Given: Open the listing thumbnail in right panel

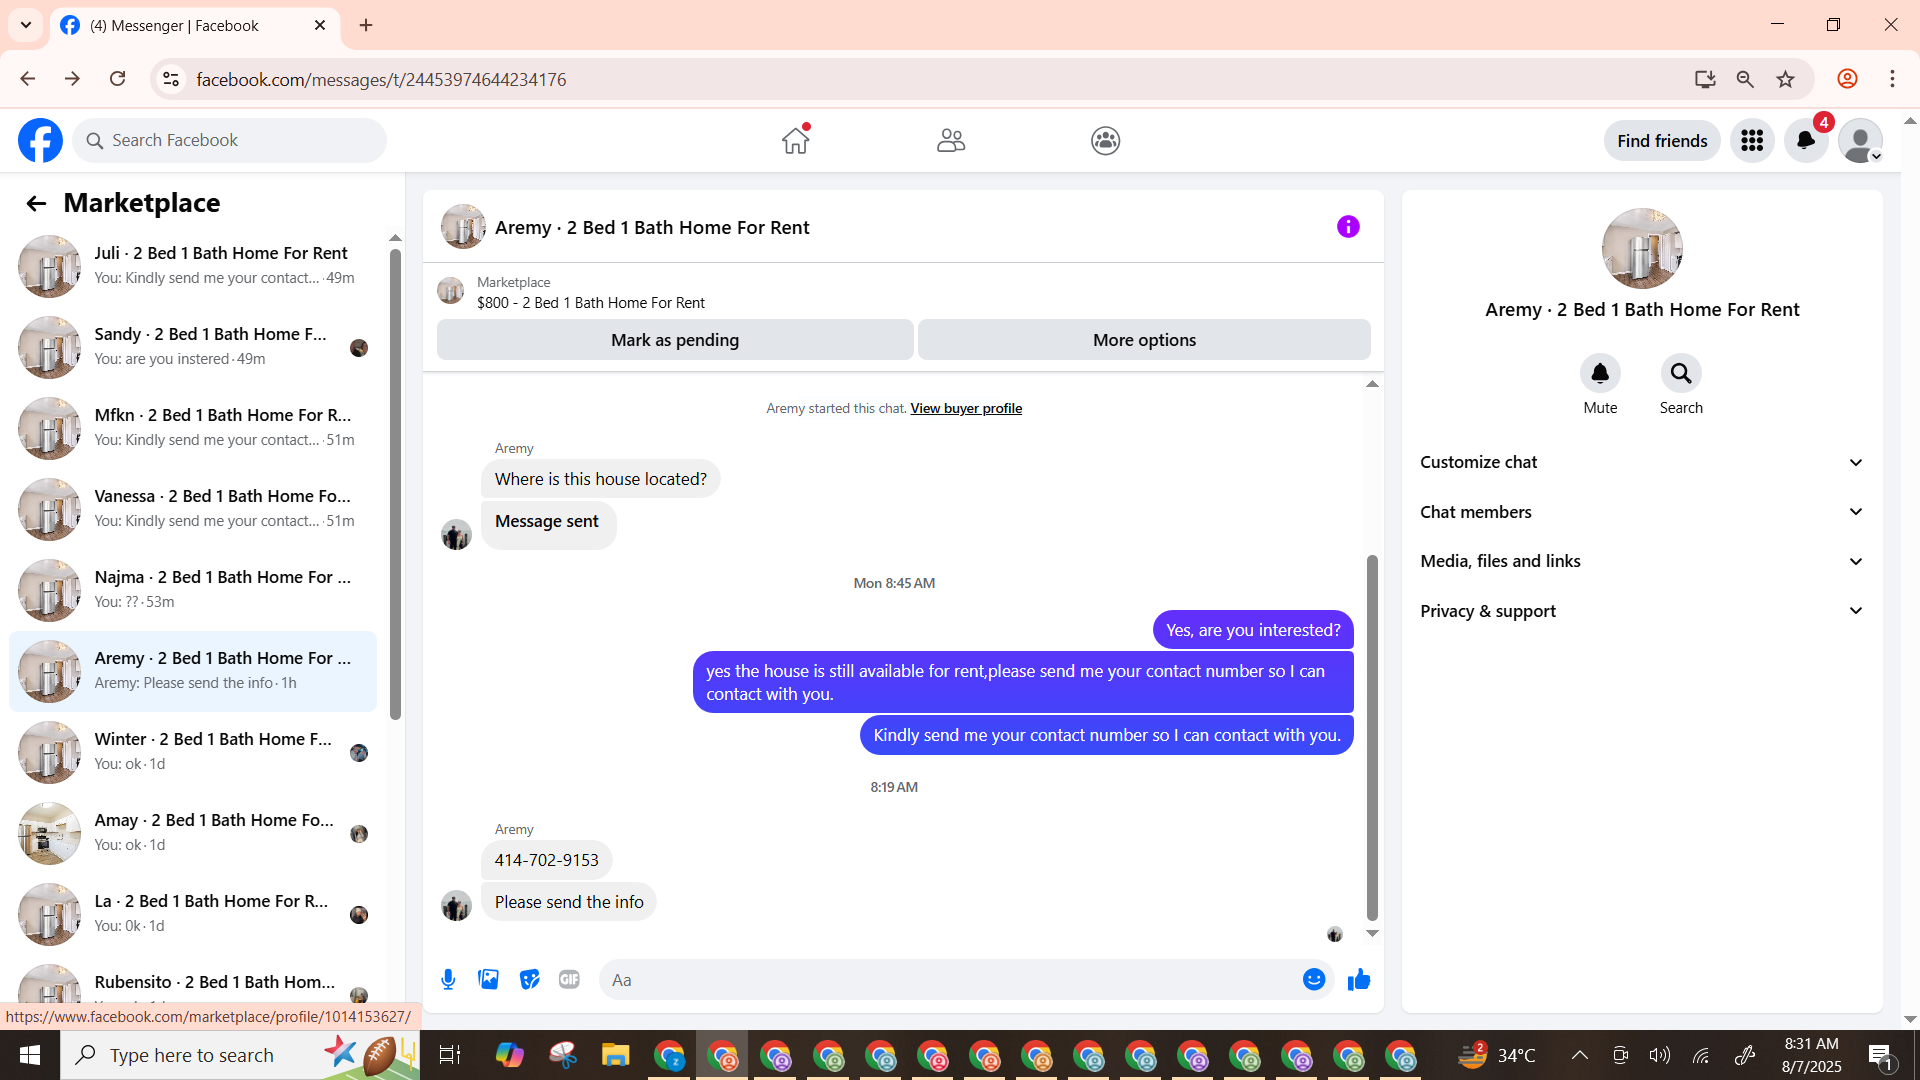Looking at the screenshot, I should point(1642,249).
